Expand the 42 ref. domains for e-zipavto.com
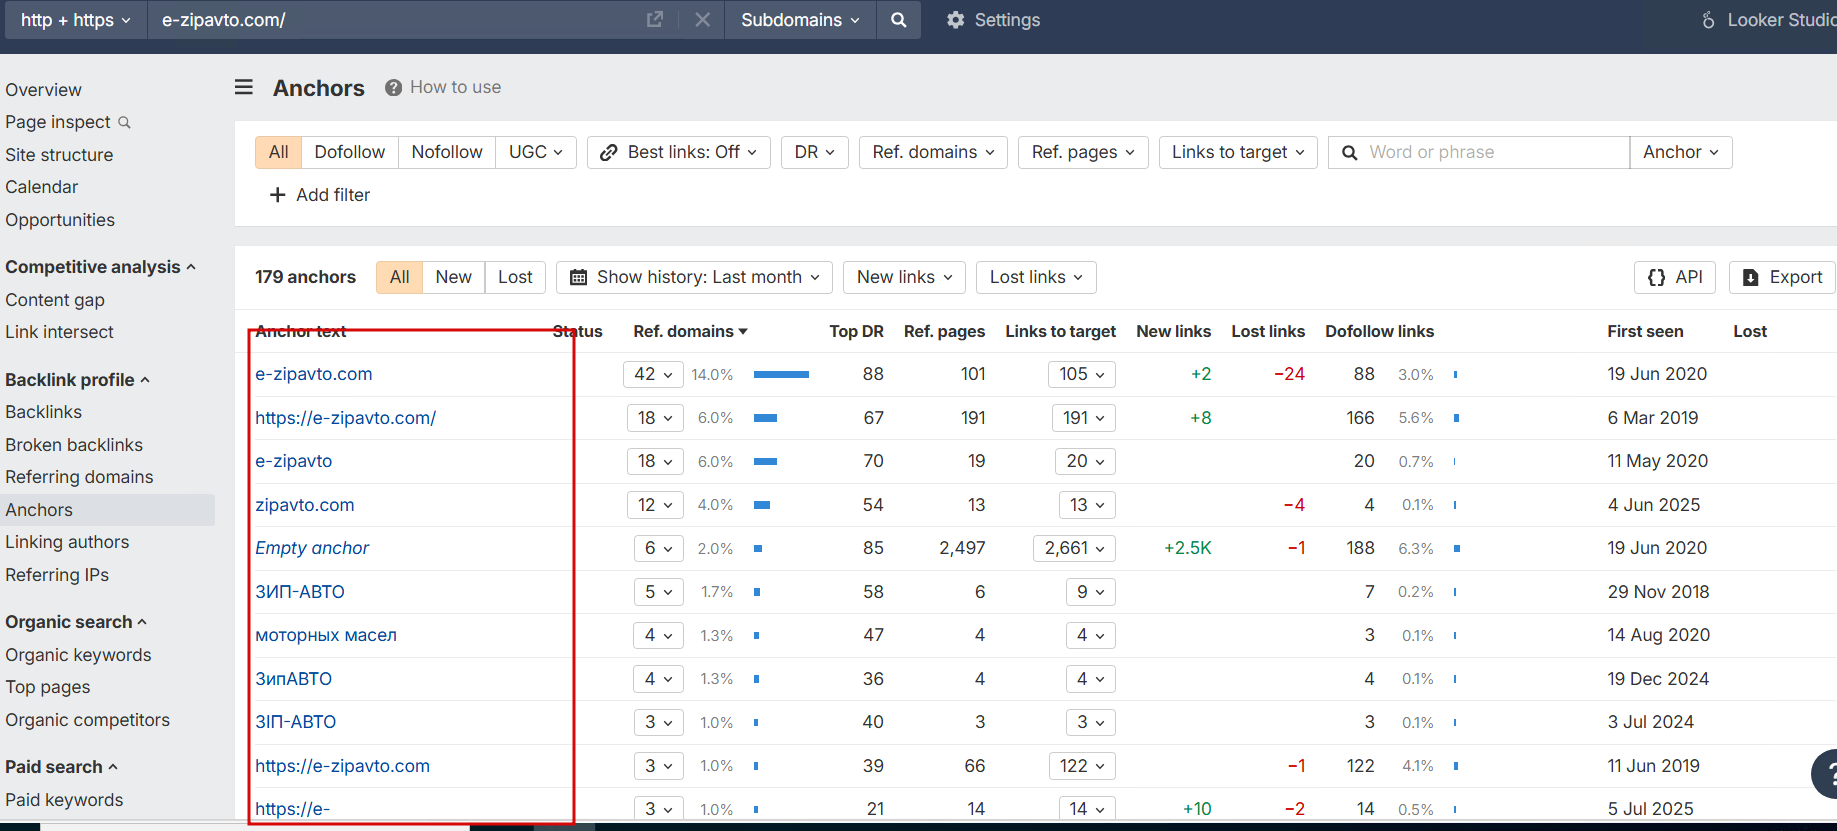Screen dimensions: 1837x831 pyautogui.click(x=653, y=374)
